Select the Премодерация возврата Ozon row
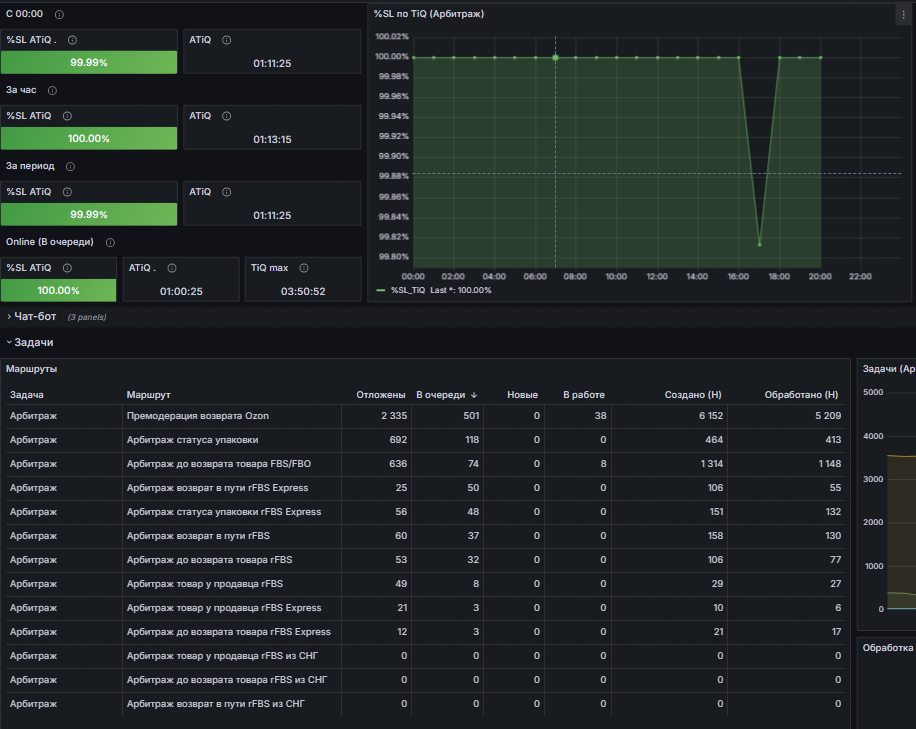 425,416
